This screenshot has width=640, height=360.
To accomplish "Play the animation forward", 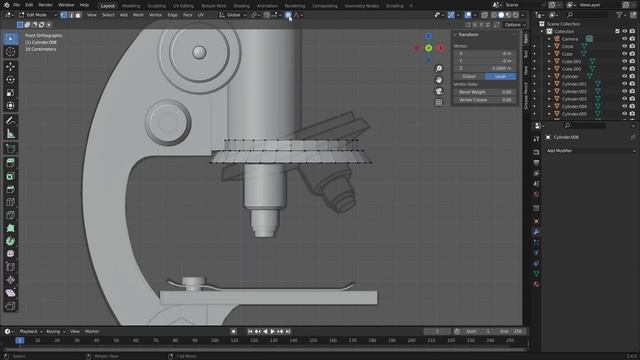I will pos(272,331).
